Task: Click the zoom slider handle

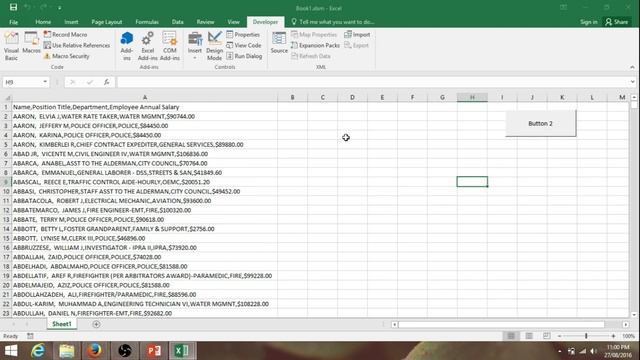Action: 586,336
